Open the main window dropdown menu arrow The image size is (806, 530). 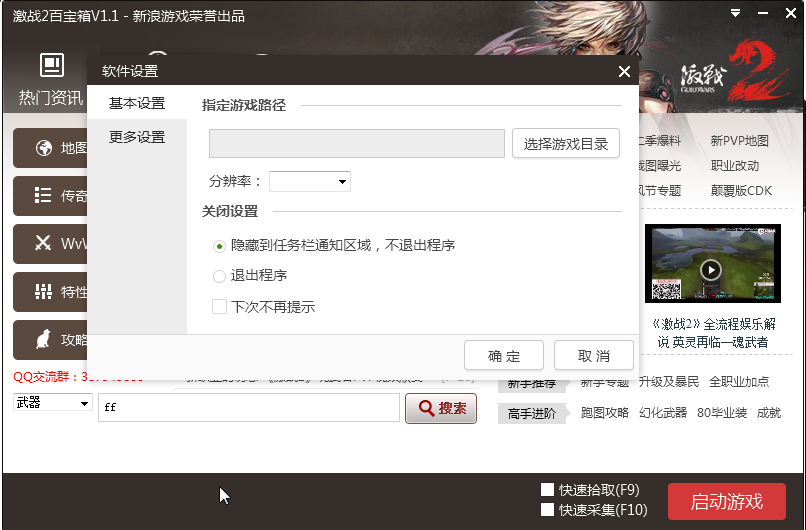pyautogui.click(x=736, y=13)
